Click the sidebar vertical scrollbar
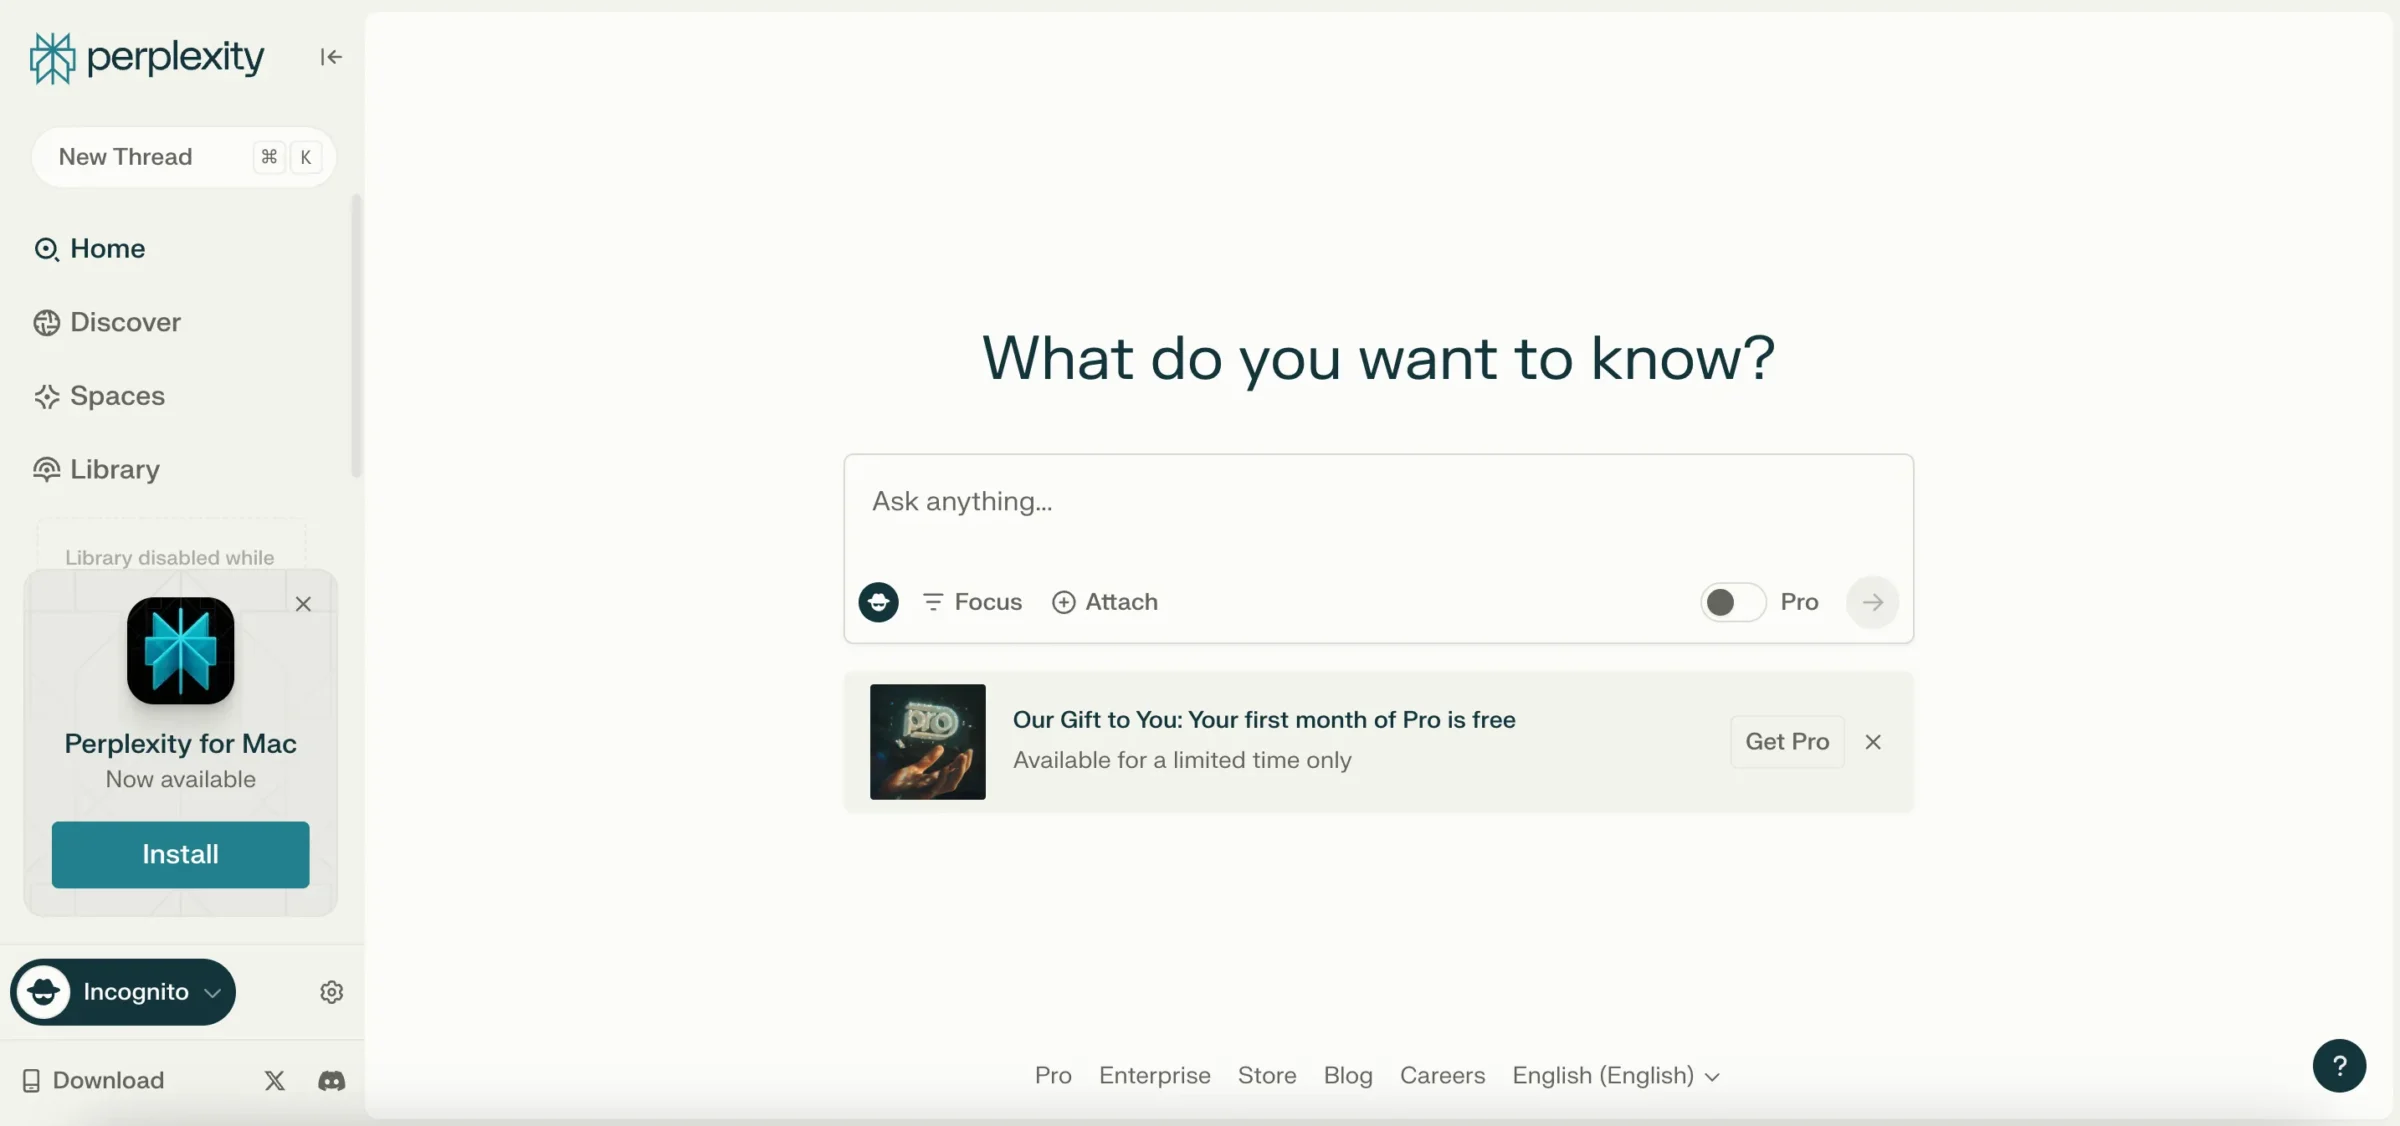Image resolution: width=2400 pixels, height=1126 pixels. tap(356, 335)
